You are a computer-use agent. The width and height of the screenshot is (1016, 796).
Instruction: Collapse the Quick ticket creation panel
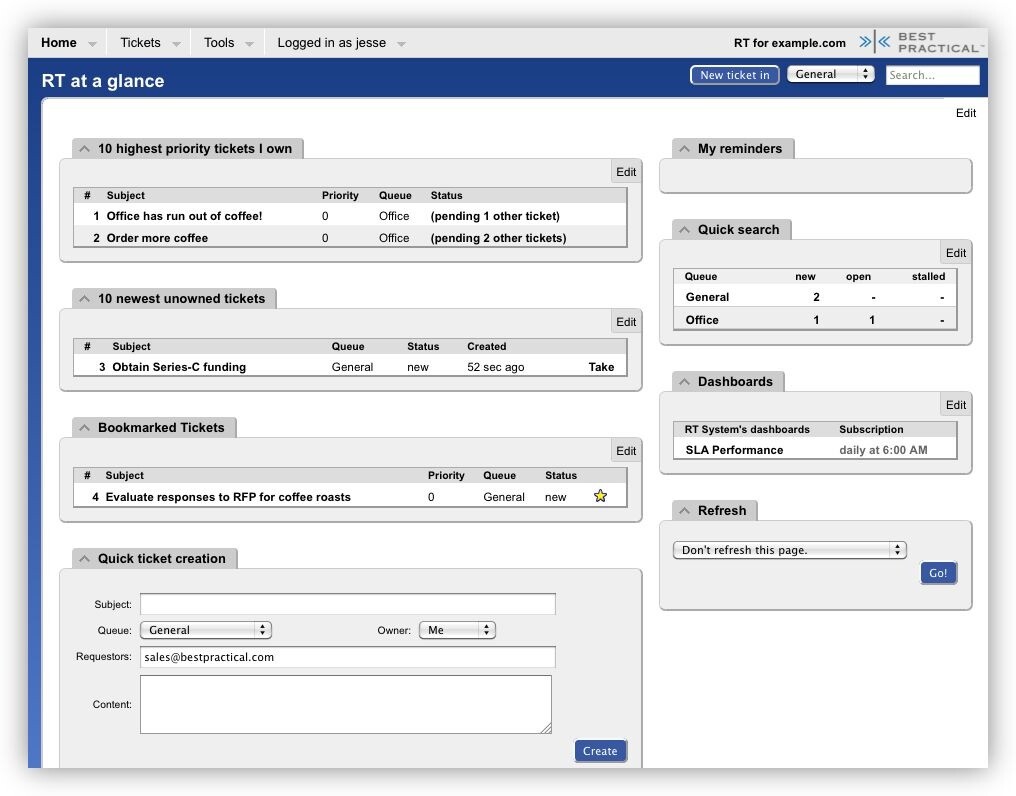point(85,559)
